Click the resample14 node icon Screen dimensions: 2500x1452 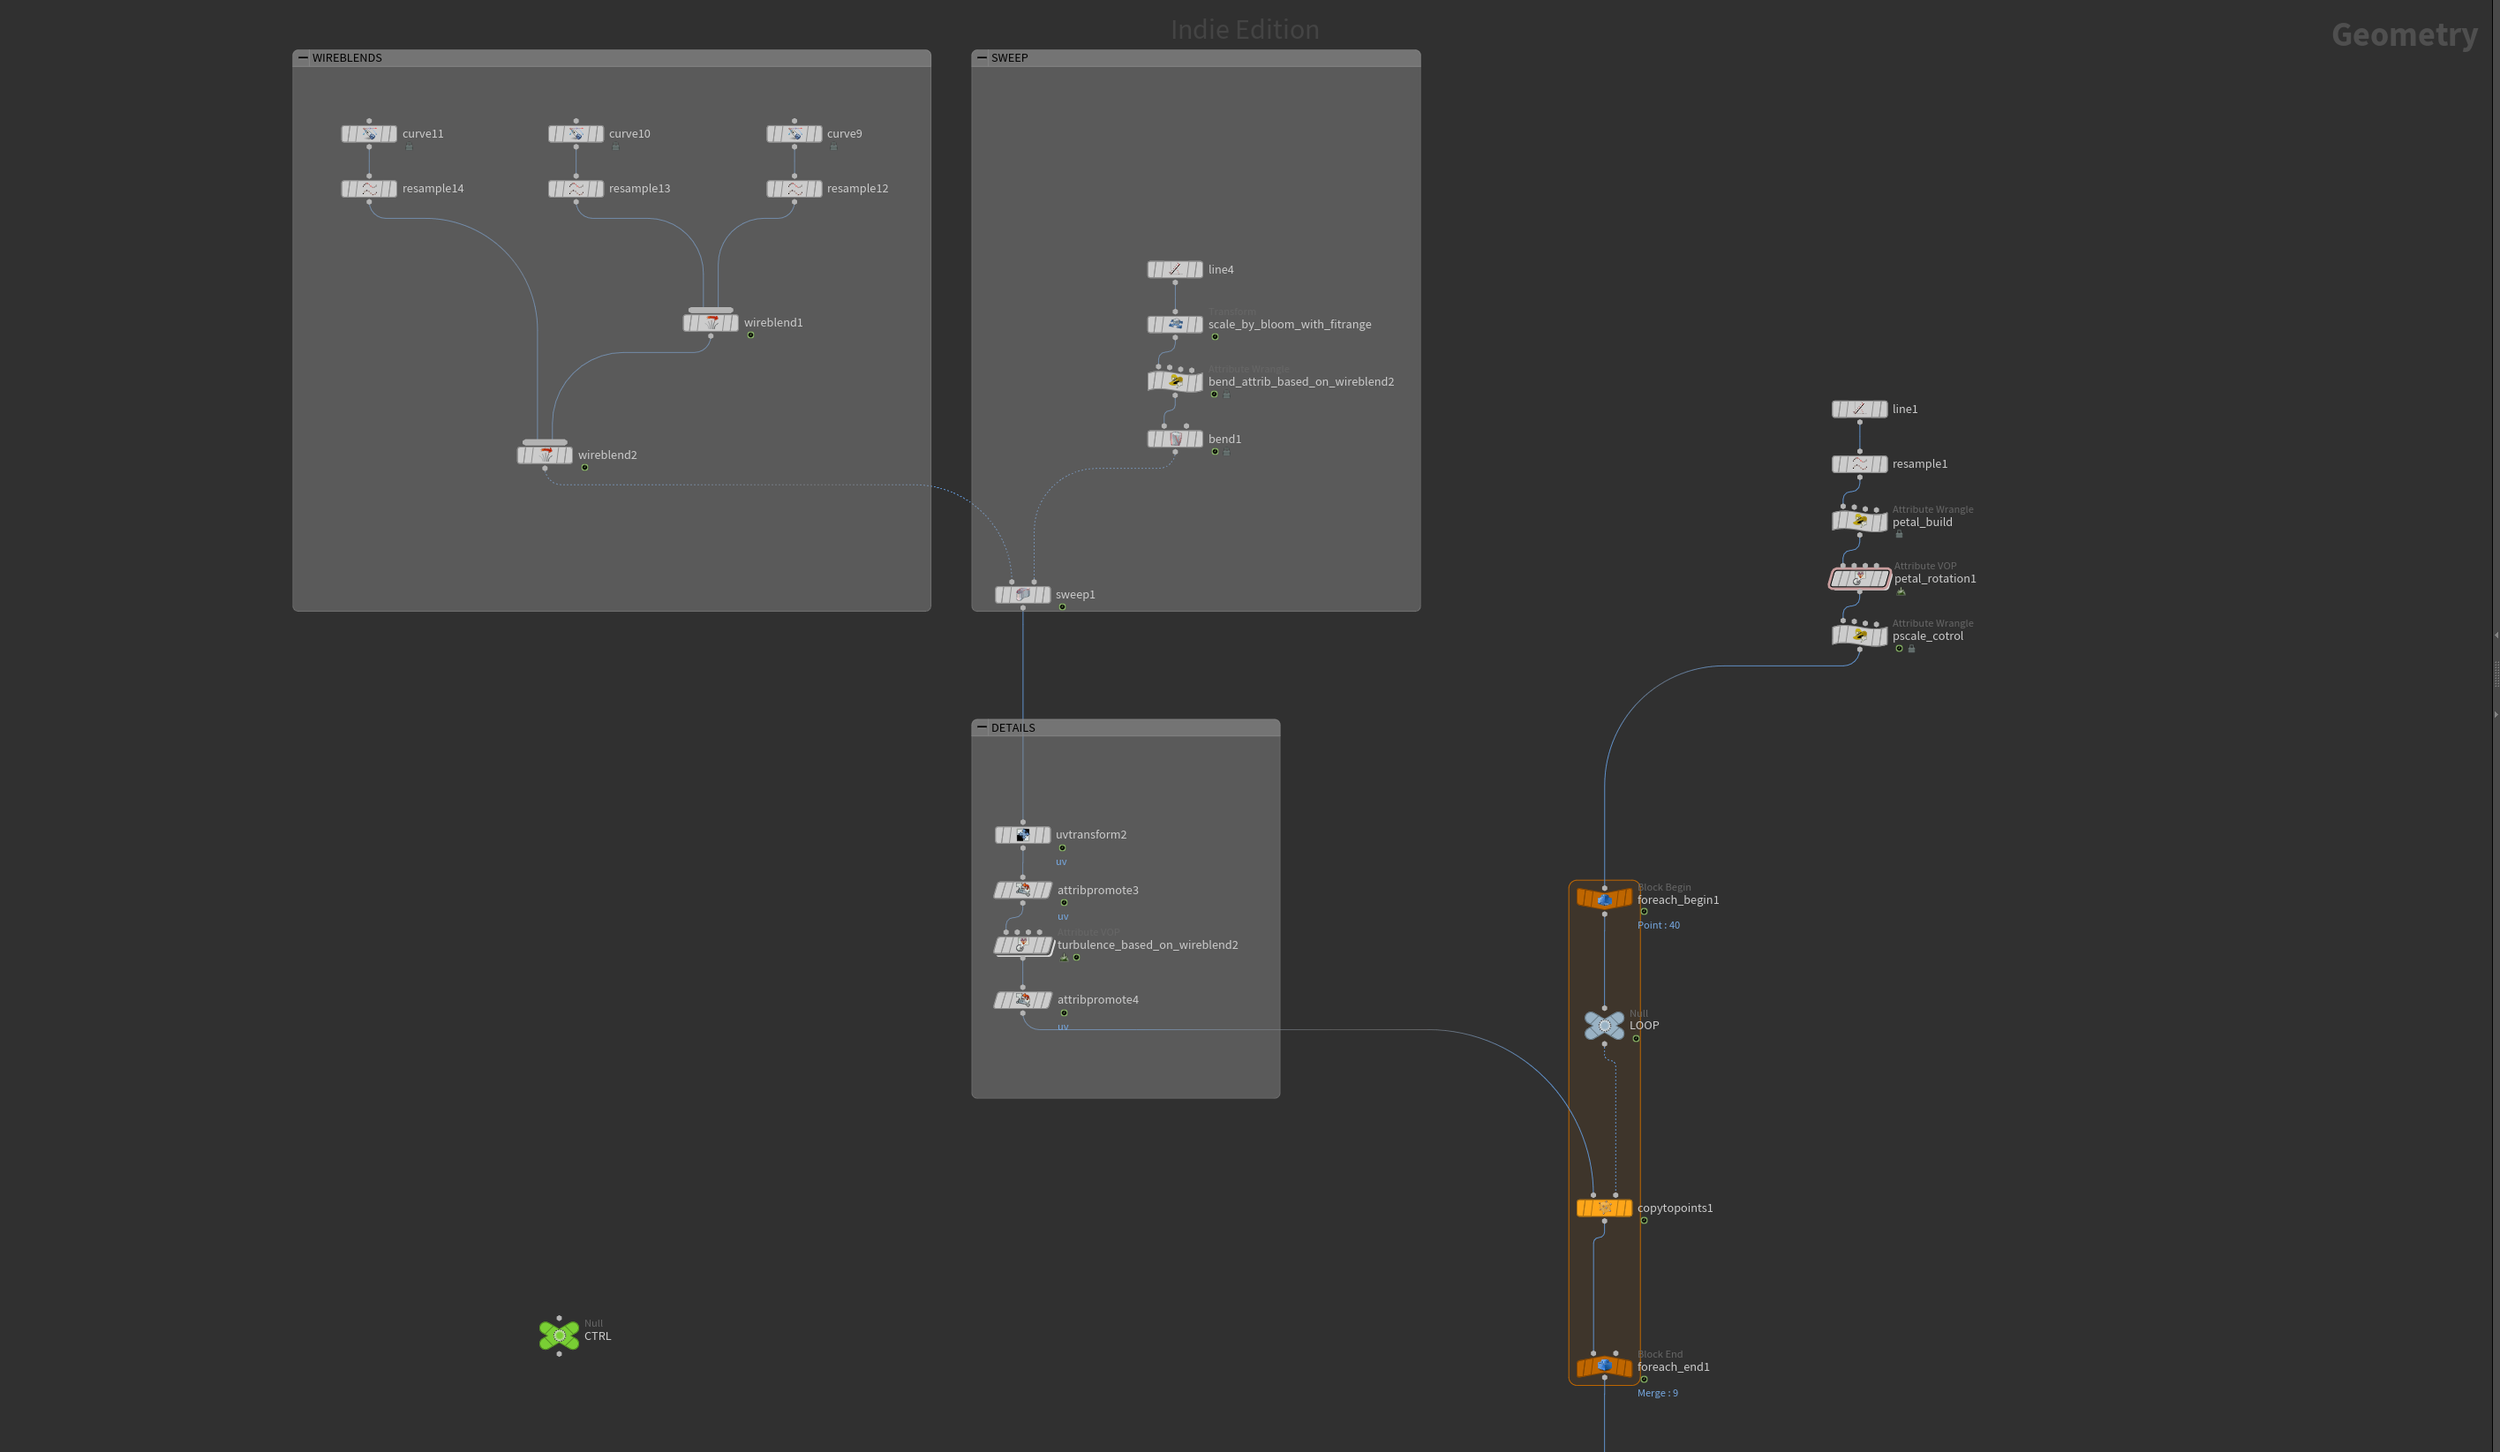(369, 189)
